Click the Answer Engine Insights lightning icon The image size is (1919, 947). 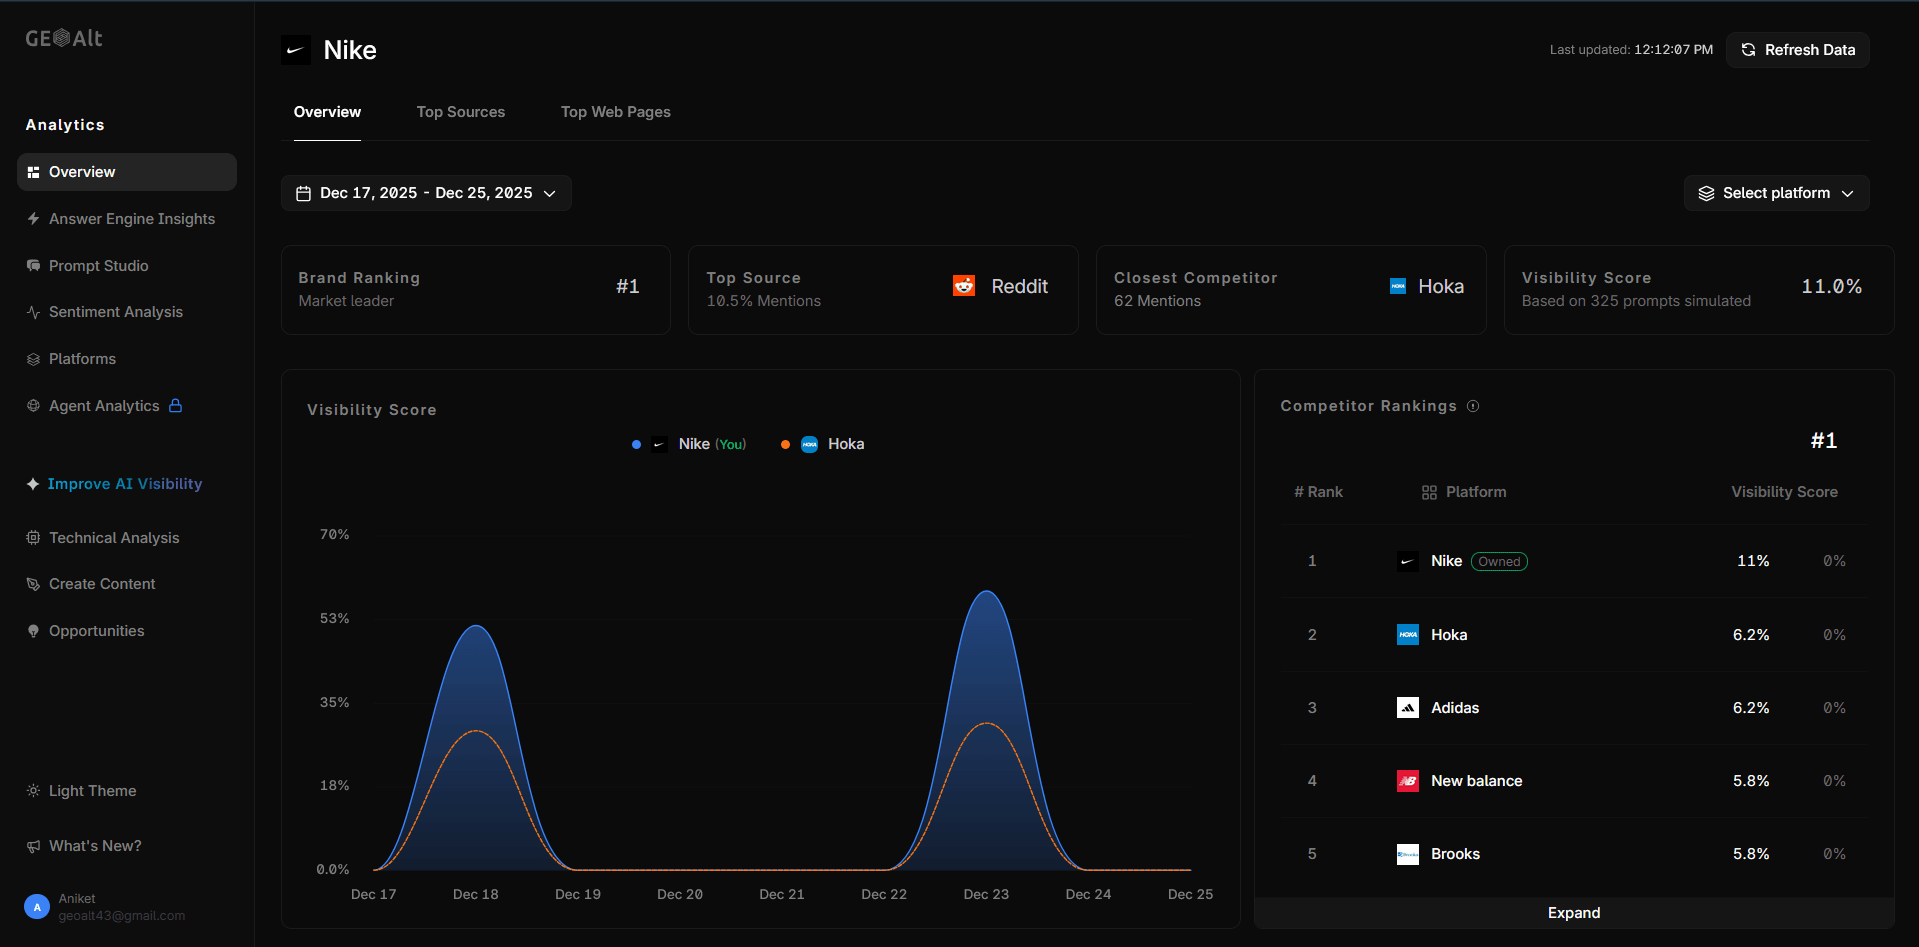[33, 219]
